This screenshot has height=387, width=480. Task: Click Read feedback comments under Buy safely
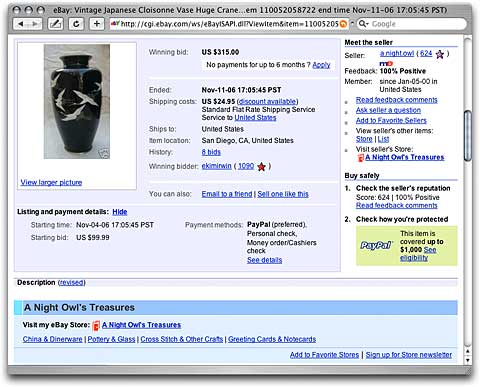[x=396, y=205]
